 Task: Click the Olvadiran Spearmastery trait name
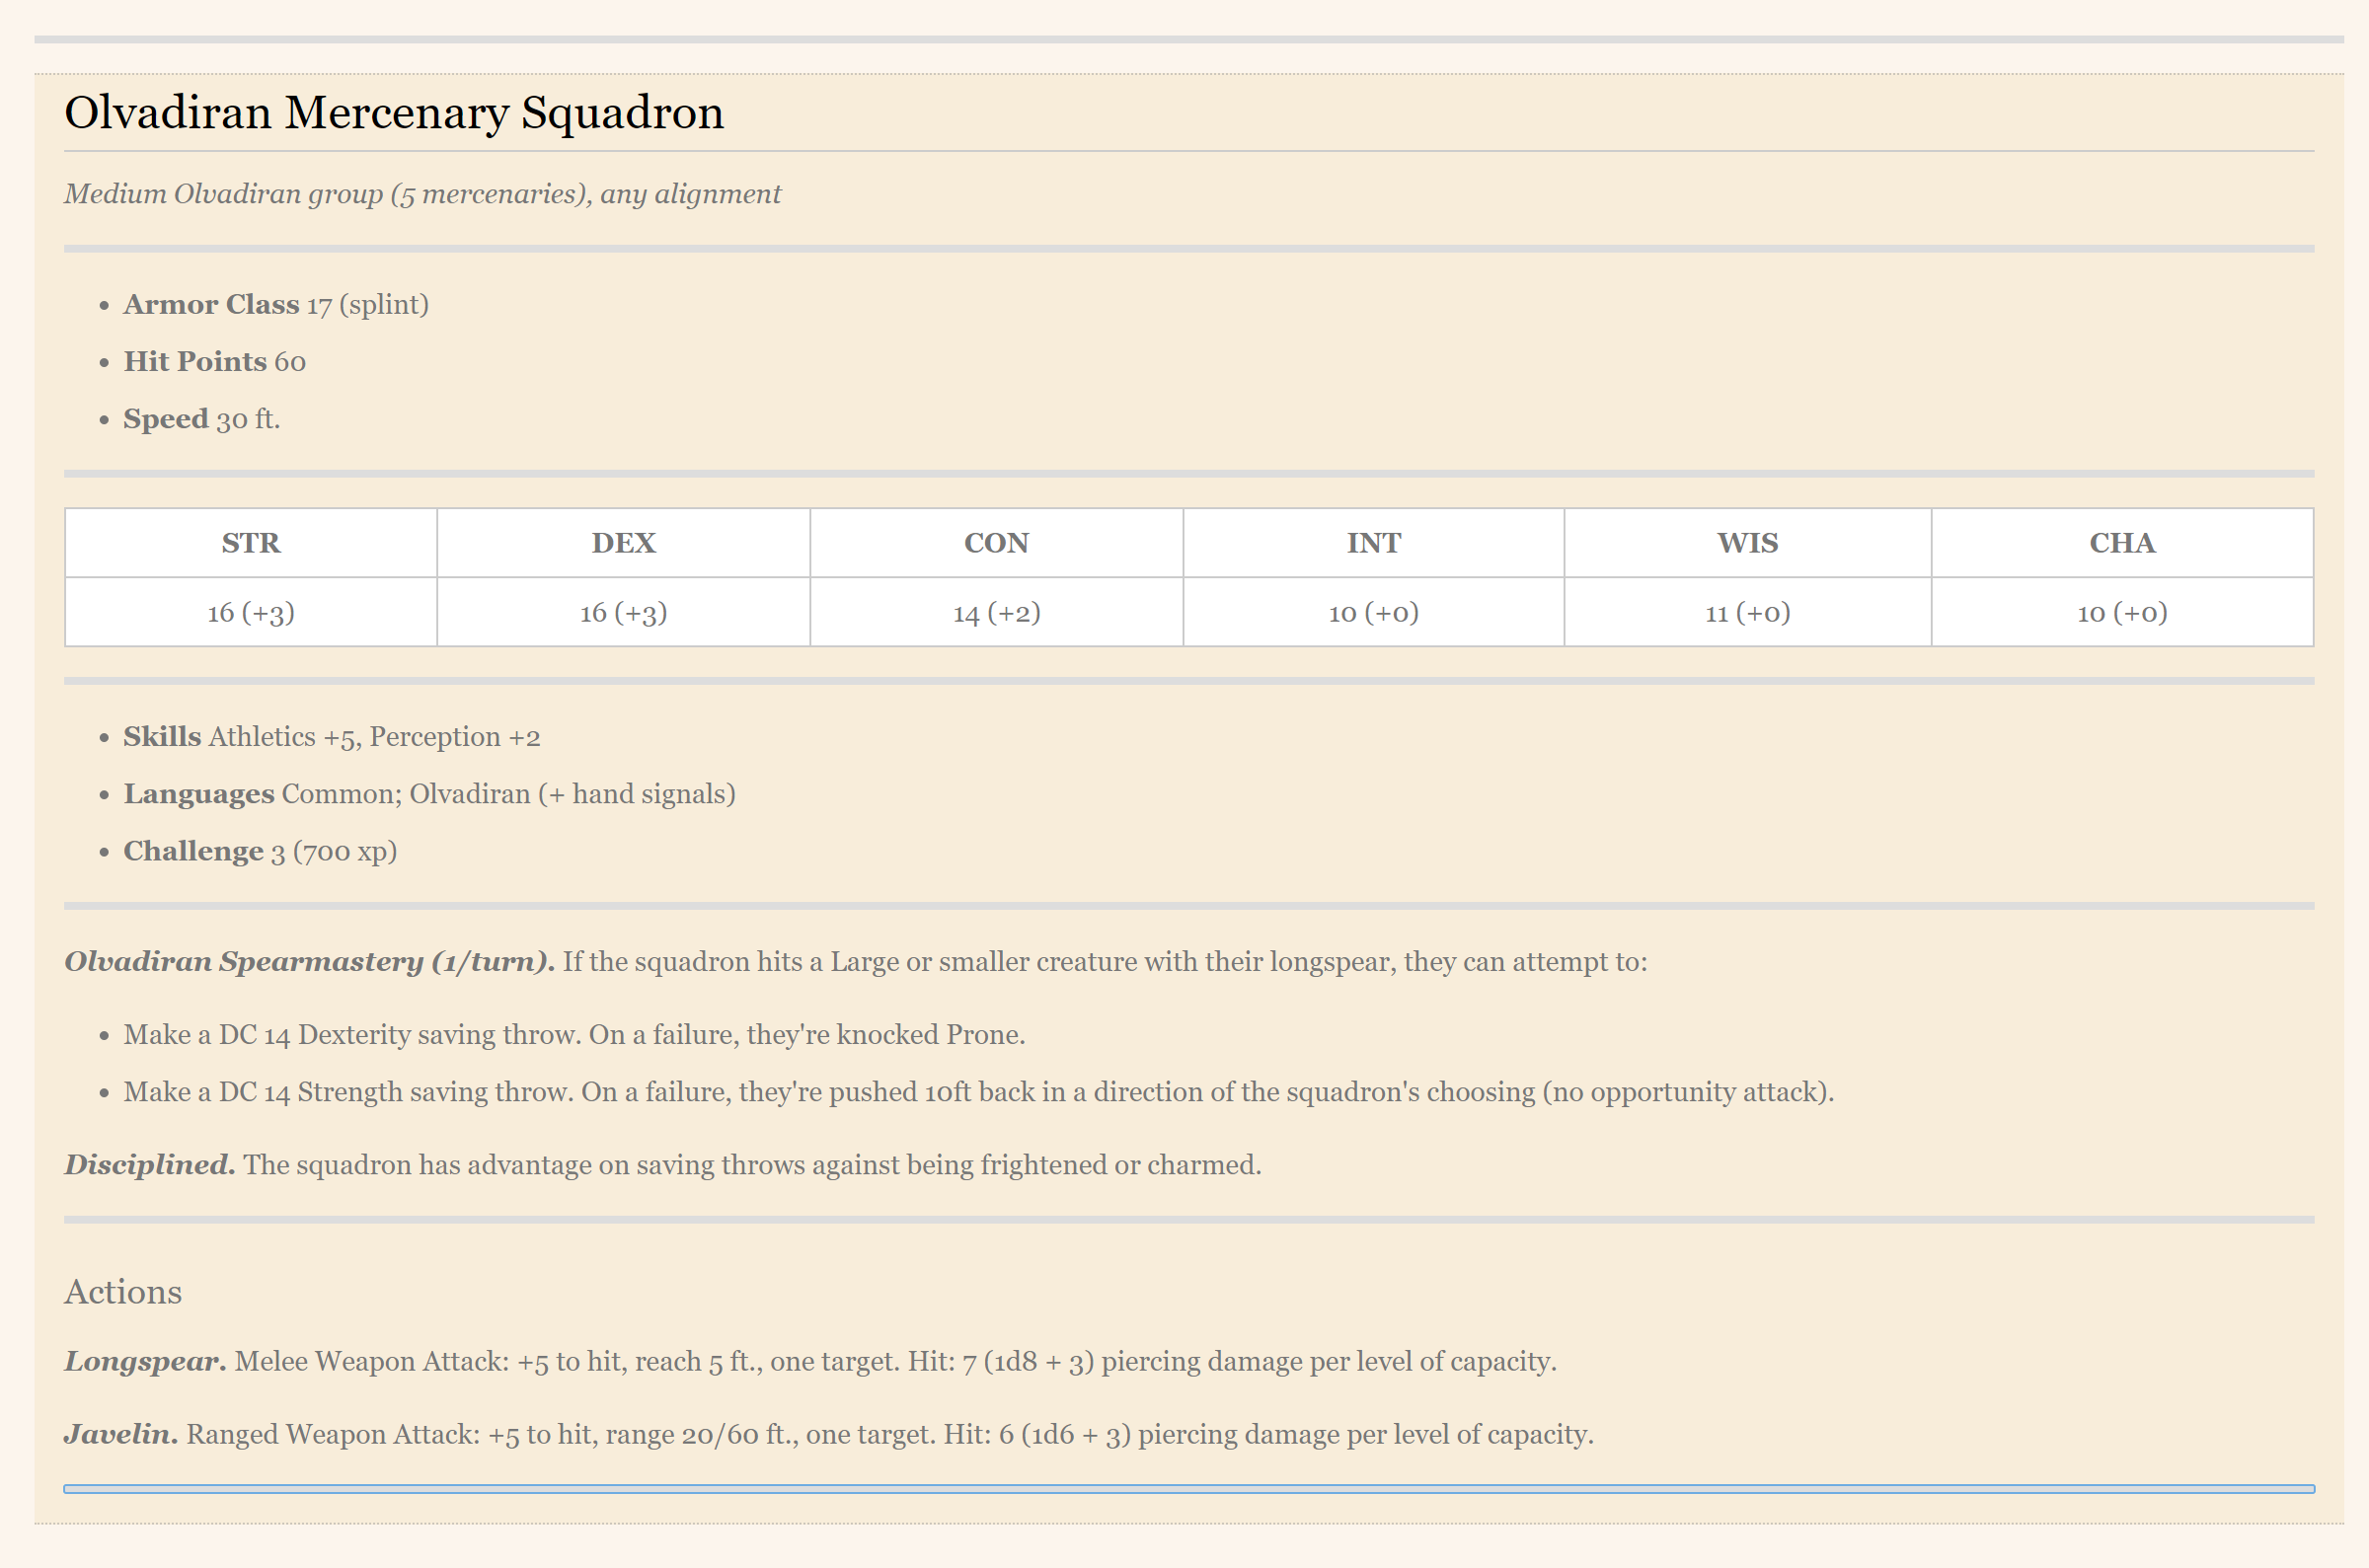[x=309, y=961]
